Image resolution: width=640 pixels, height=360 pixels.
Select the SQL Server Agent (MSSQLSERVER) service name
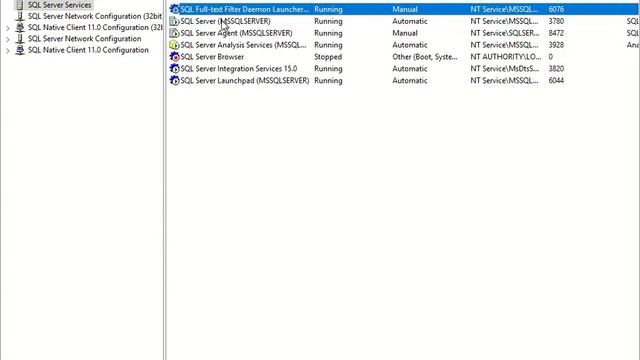click(x=236, y=33)
